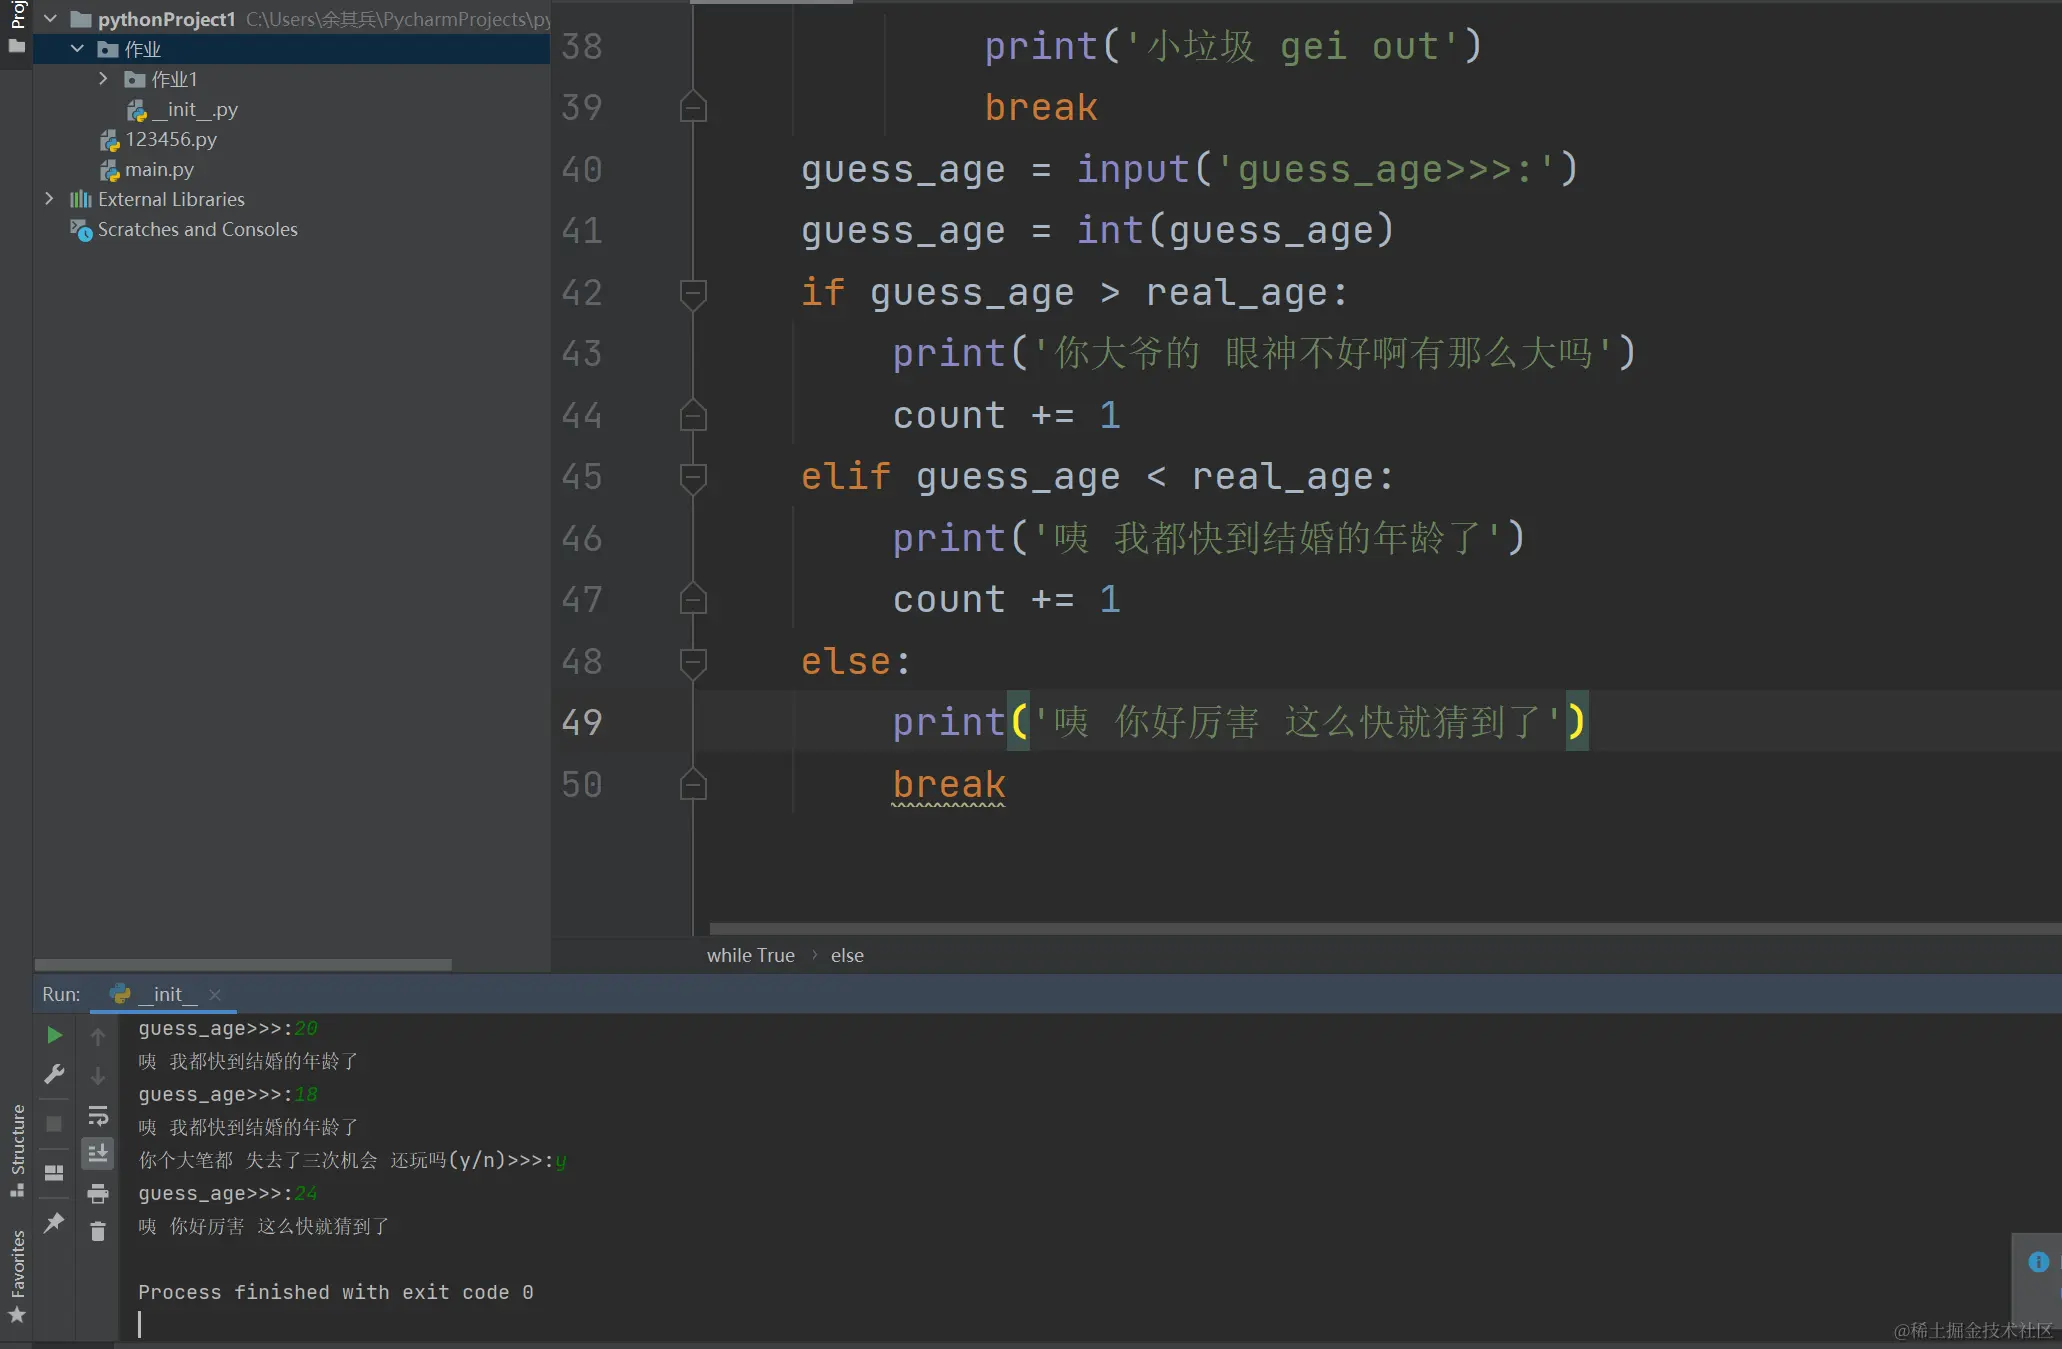Click the restore layout icon in Run panel

(54, 1173)
